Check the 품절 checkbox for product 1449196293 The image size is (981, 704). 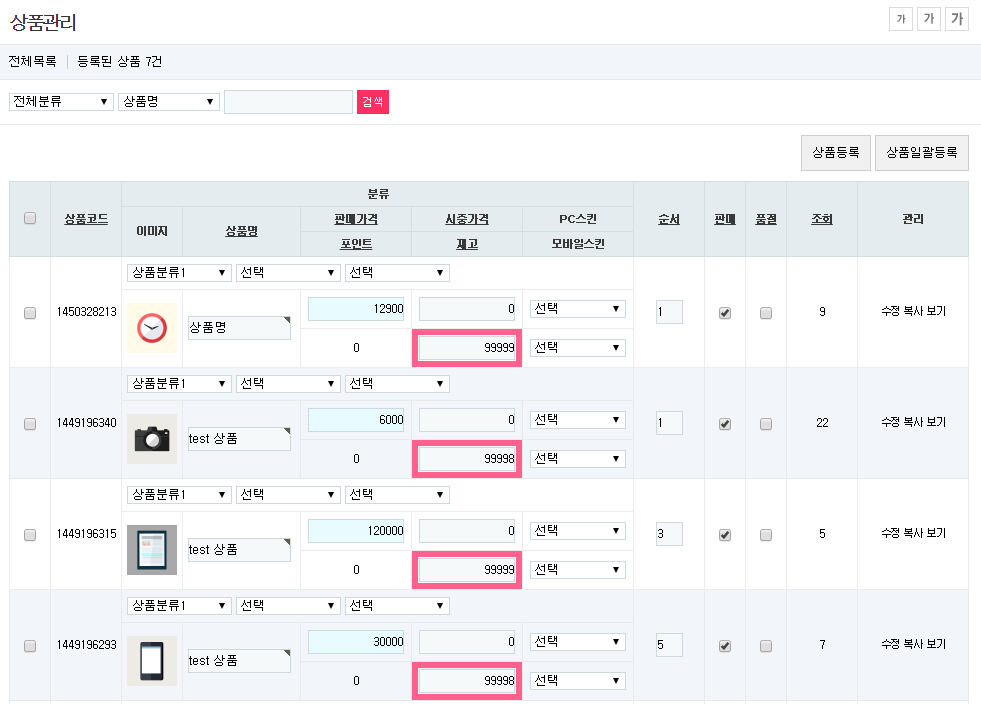(x=766, y=646)
